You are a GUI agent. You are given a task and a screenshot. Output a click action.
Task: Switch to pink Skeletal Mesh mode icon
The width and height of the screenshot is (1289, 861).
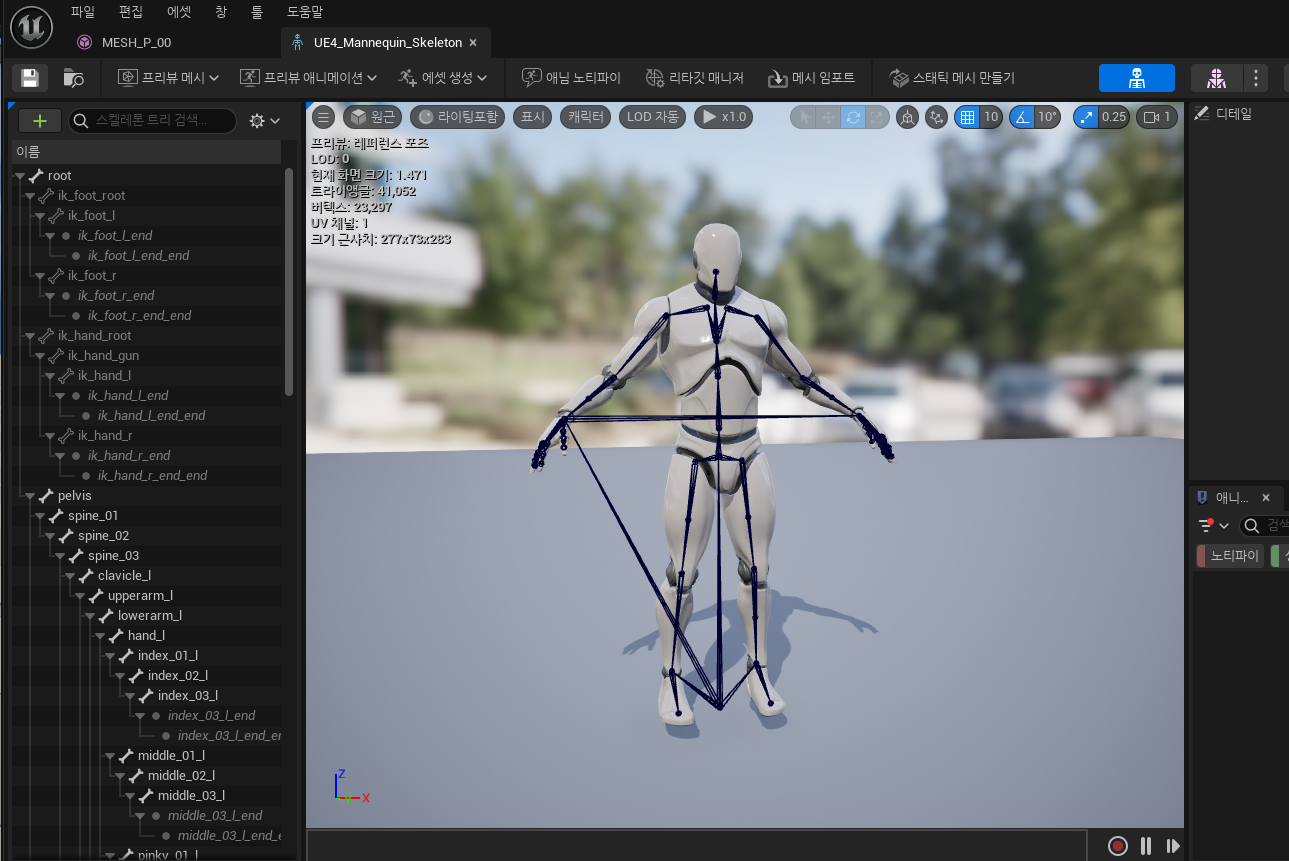pyautogui.click(x=1216, y=78)
